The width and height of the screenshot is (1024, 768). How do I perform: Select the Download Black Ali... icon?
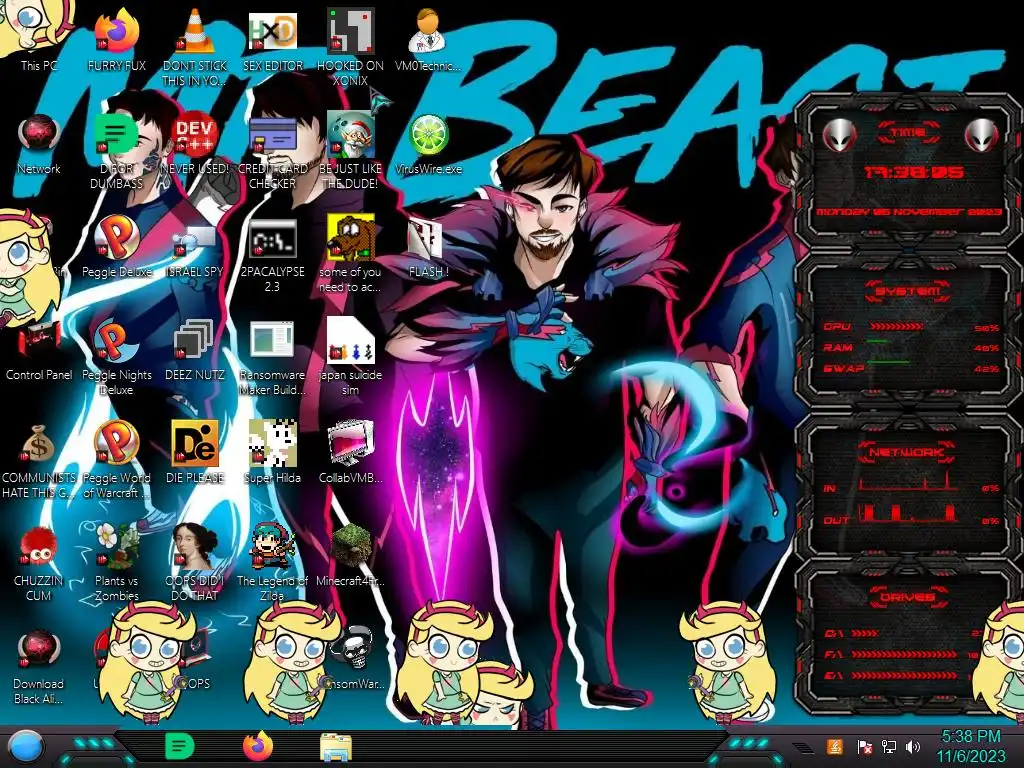(x=39, y=666)
